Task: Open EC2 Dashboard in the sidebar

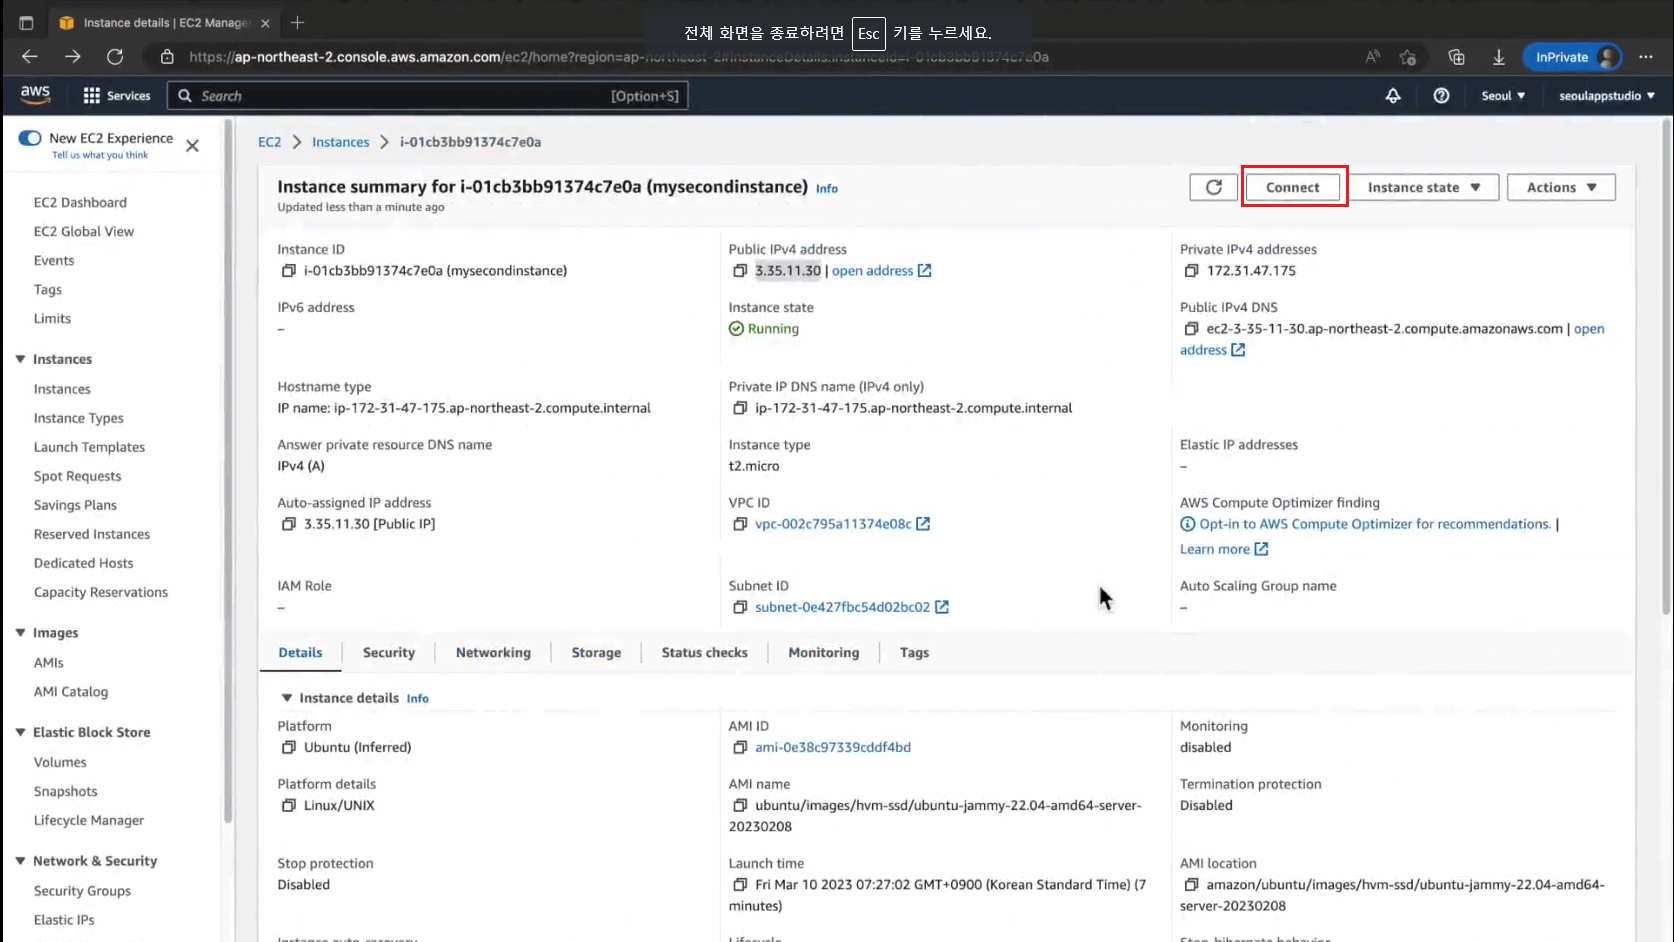Action: (80, 202)
